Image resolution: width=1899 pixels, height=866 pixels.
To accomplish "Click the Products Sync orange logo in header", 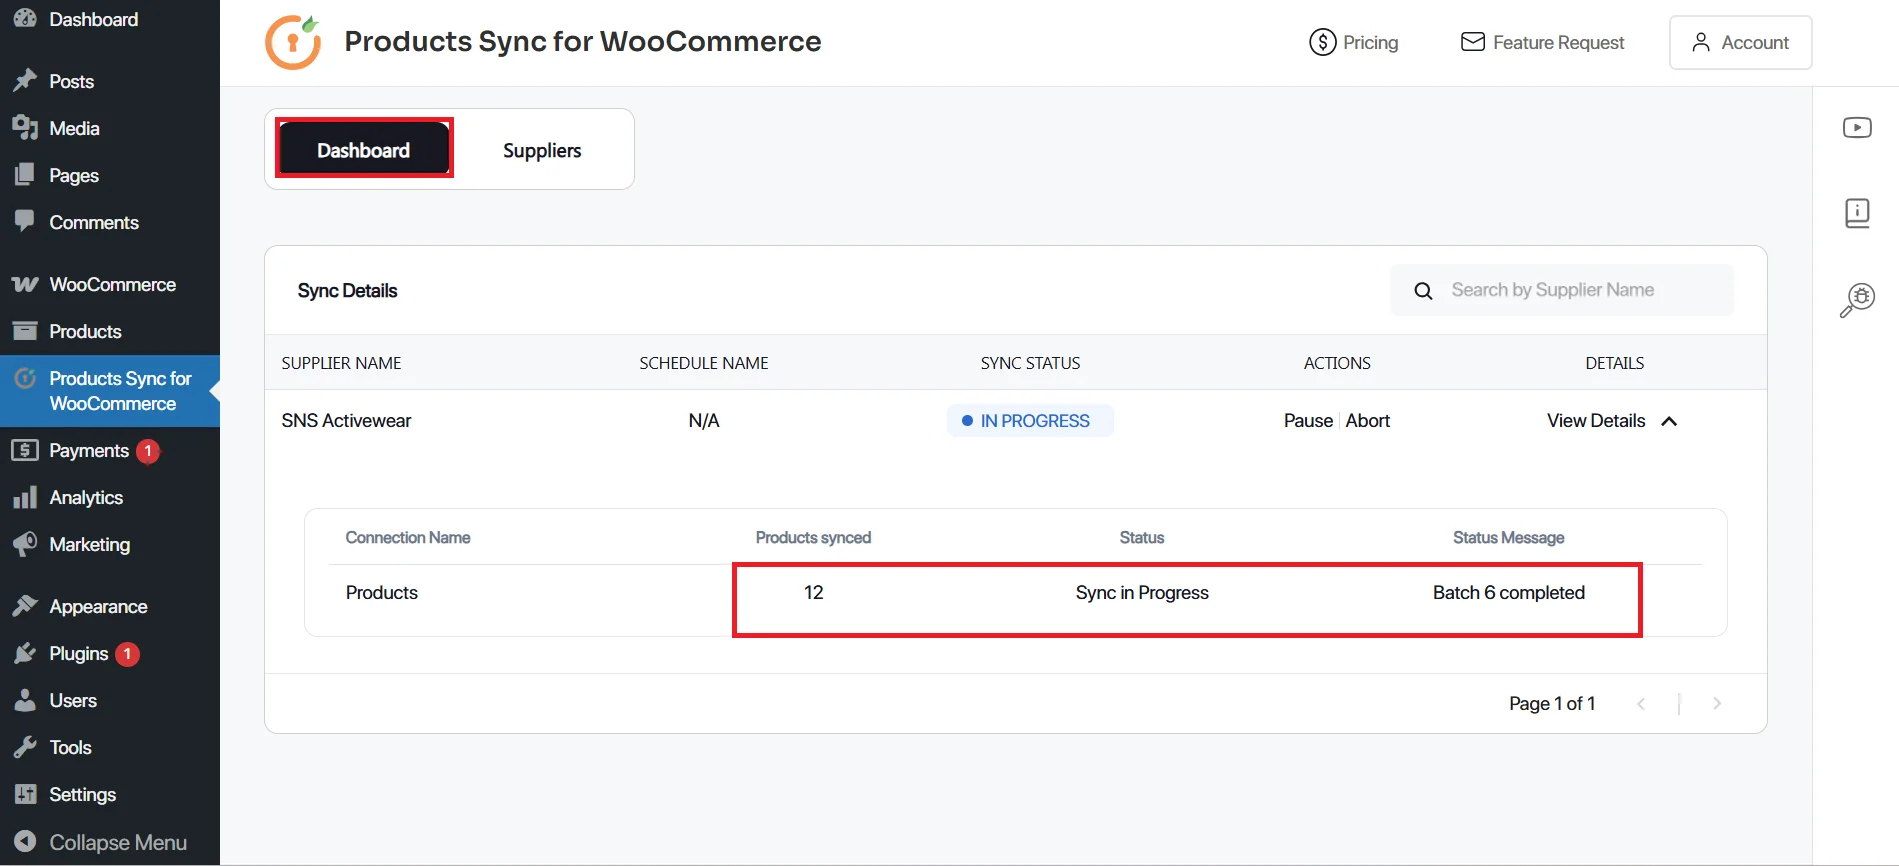I will [x=293, y=42].
